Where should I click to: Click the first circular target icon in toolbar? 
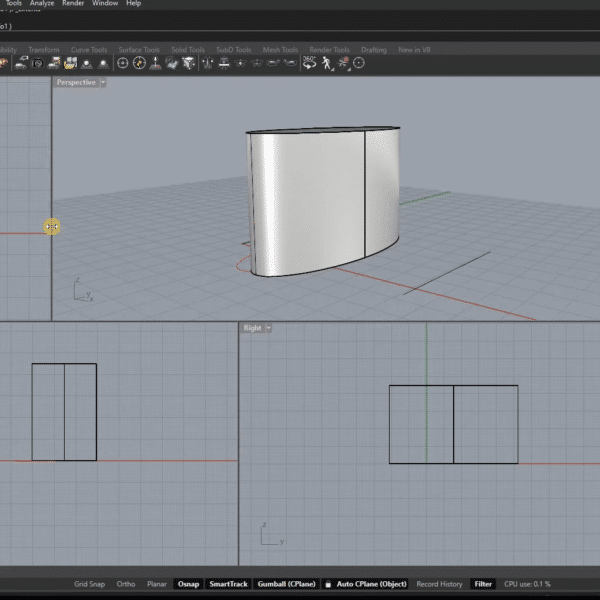123,63
